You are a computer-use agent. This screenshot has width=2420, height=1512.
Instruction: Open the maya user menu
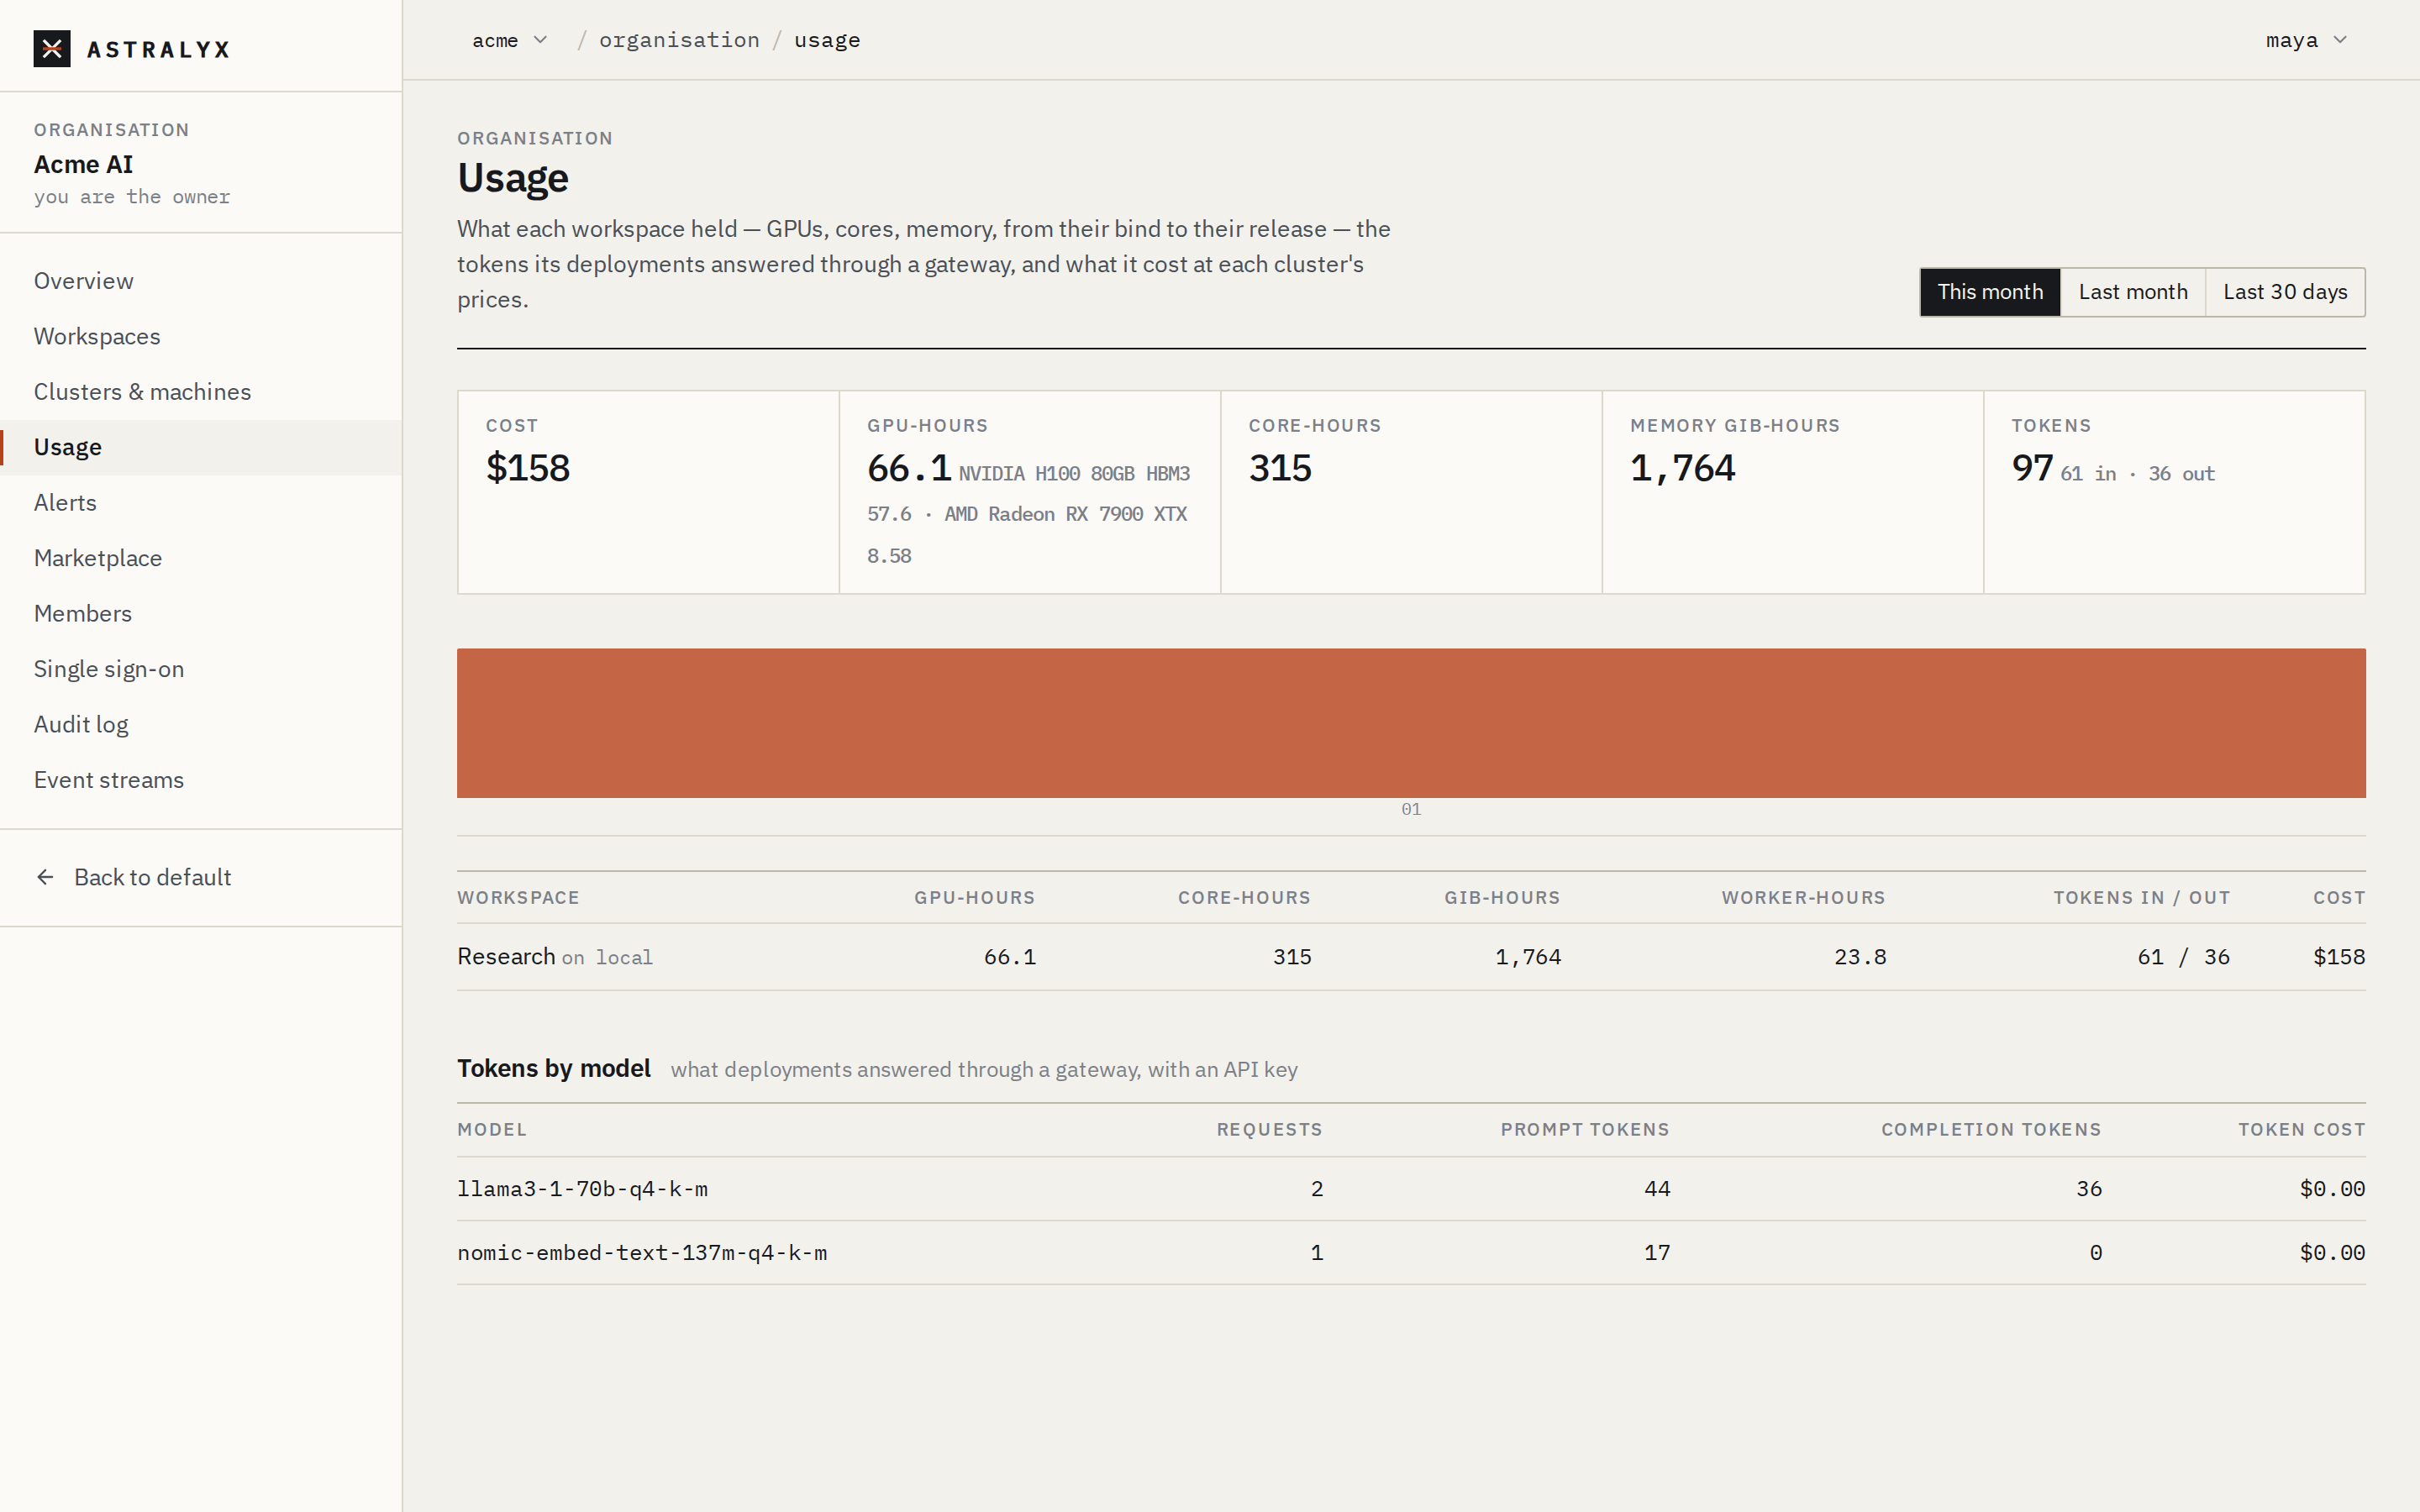click(2306, 40)
